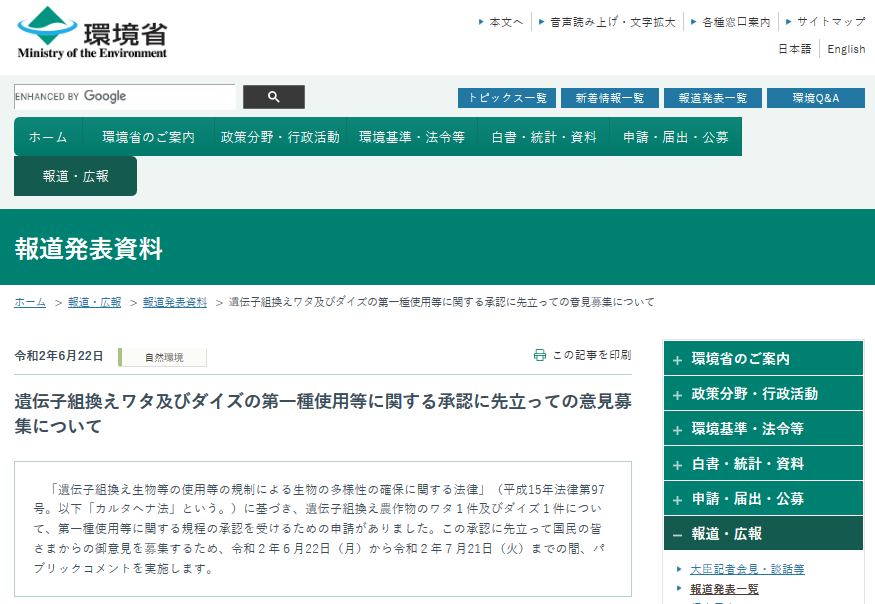Open the English version of the site
The image size is (875, 604).
coord(844,48)
